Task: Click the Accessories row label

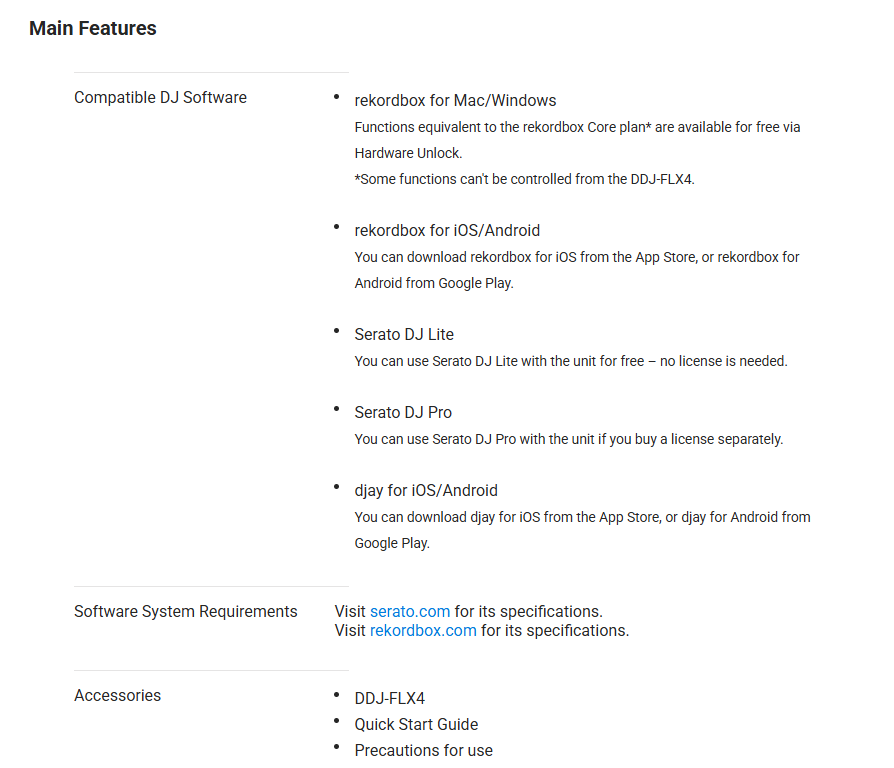Action: click(117, 695)
